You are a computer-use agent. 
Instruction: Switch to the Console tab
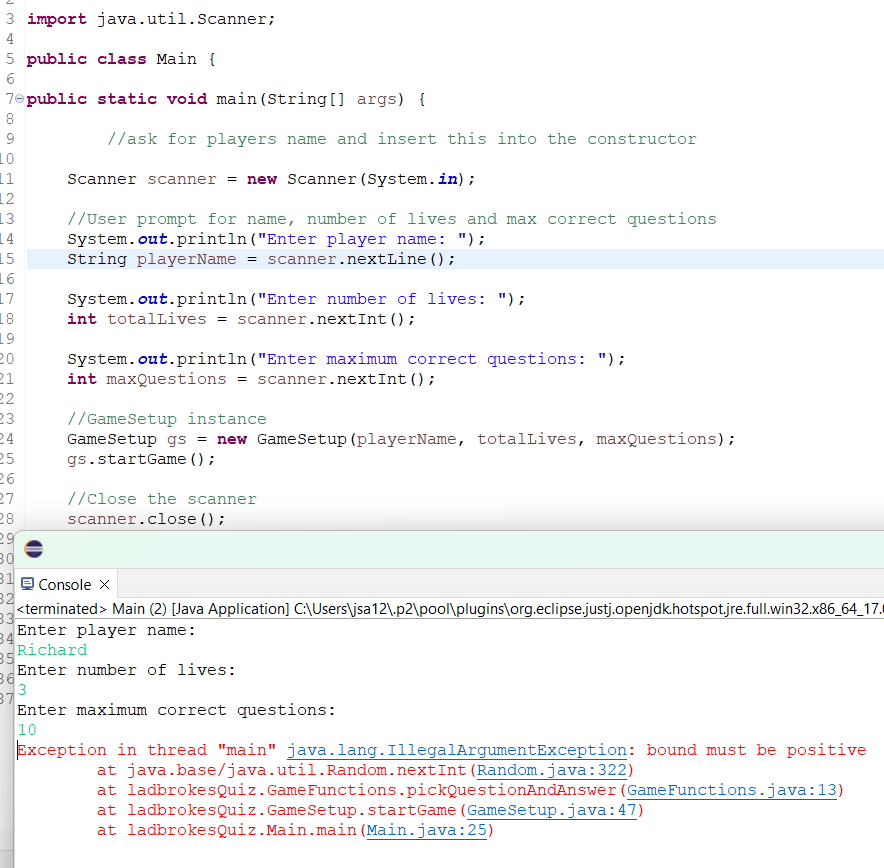(x=64, y=584)
